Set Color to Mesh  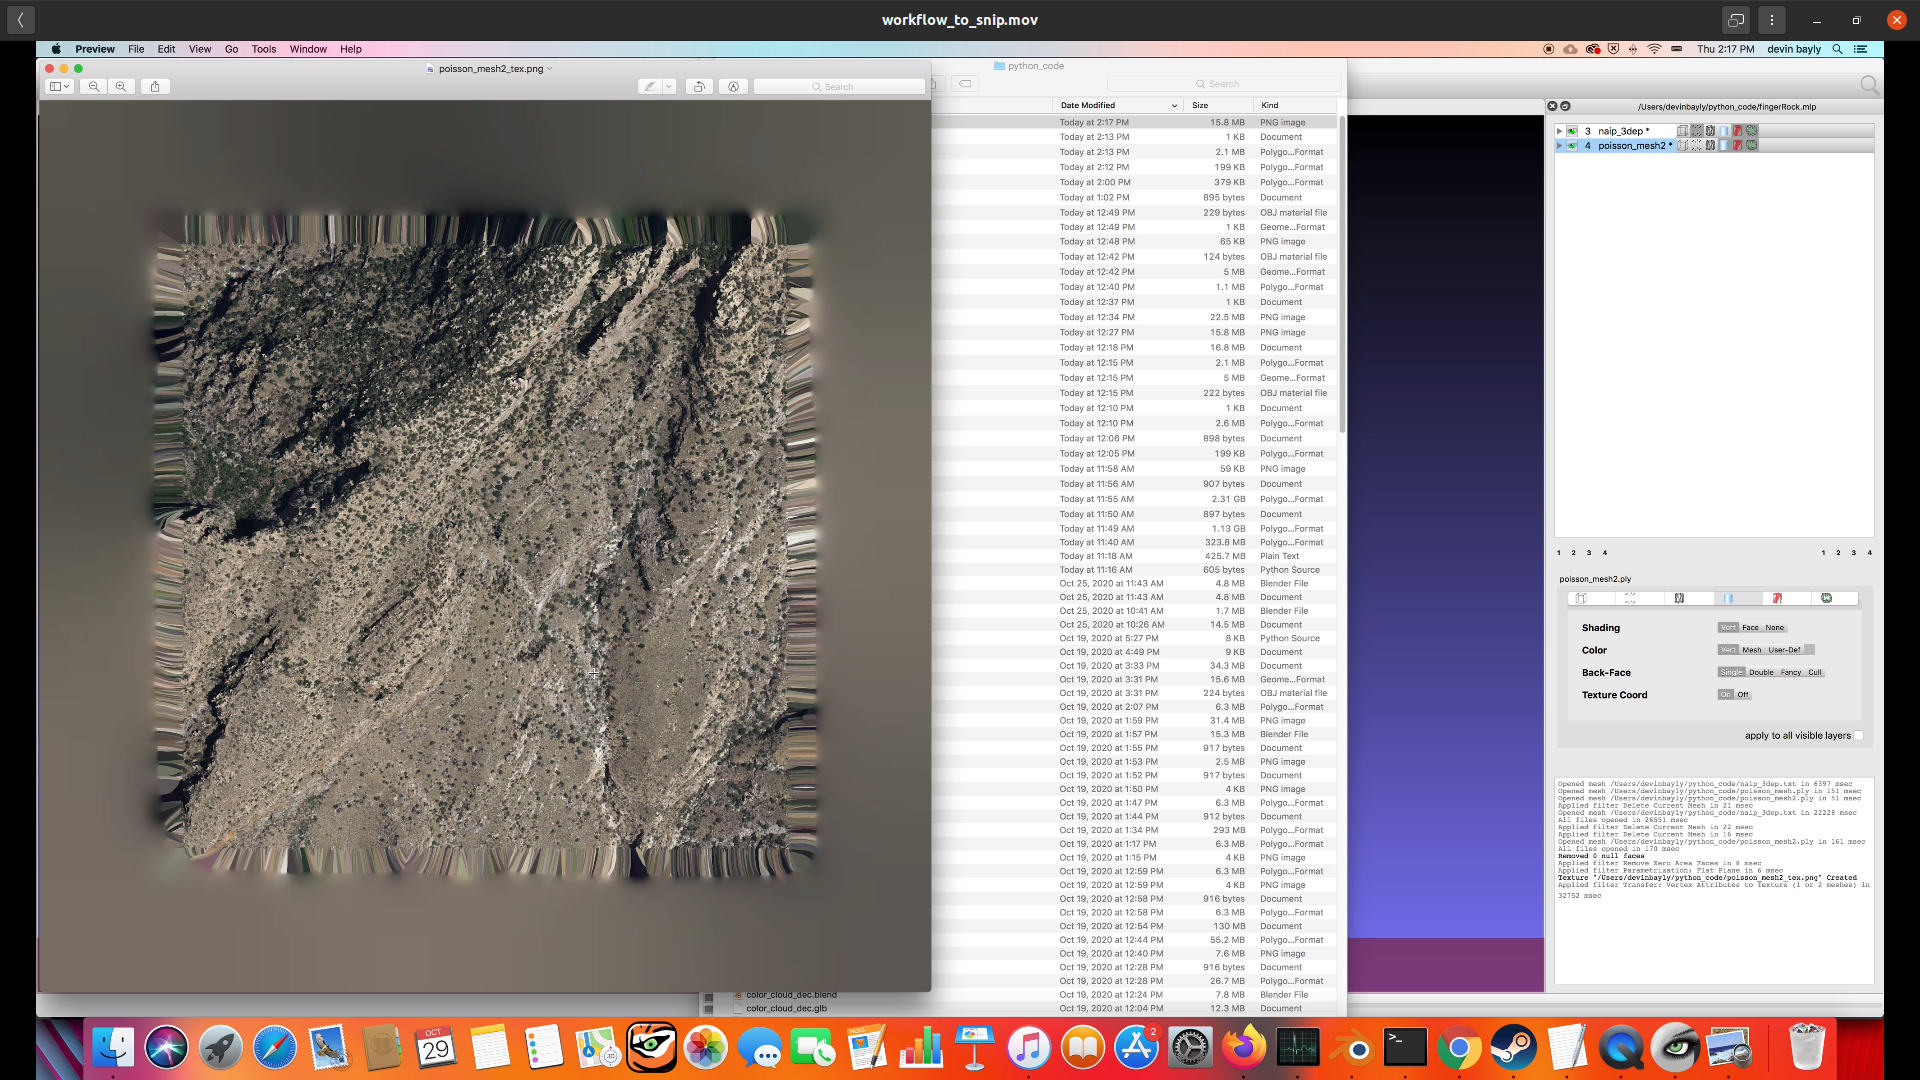[x=1752, y=650]
